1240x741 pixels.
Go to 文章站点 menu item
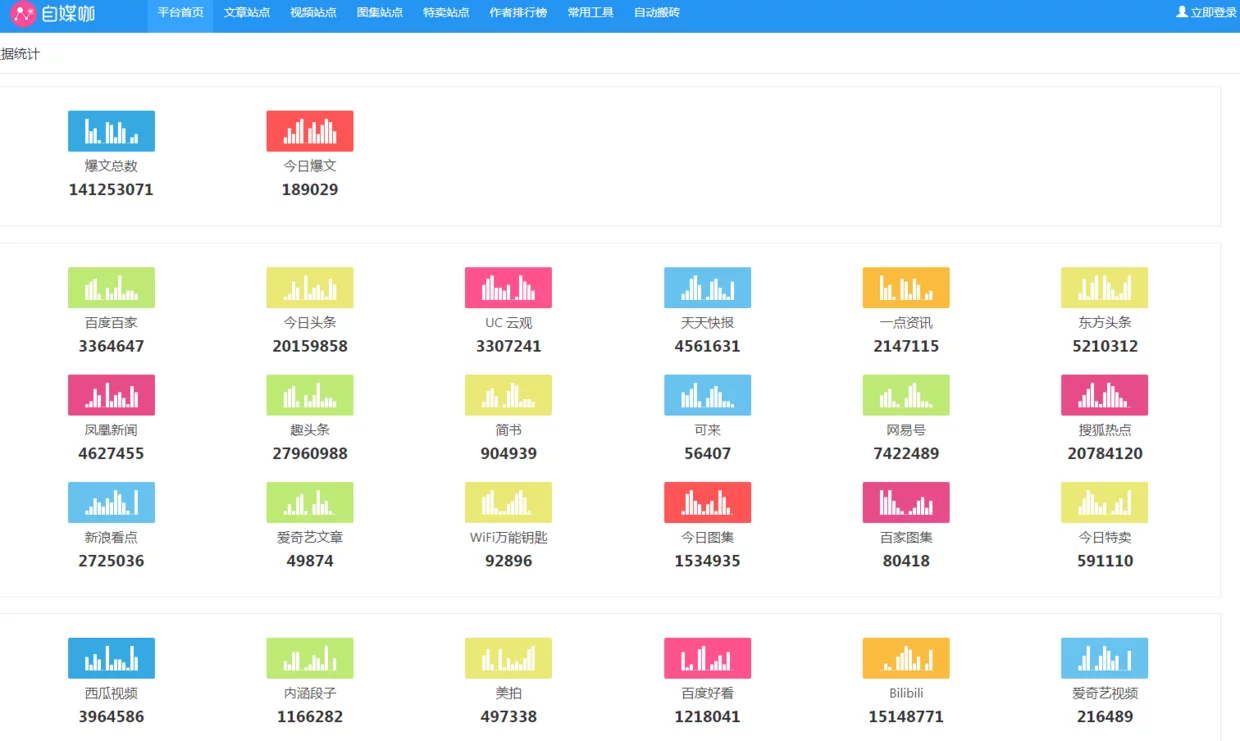click(x=247, y=13)
